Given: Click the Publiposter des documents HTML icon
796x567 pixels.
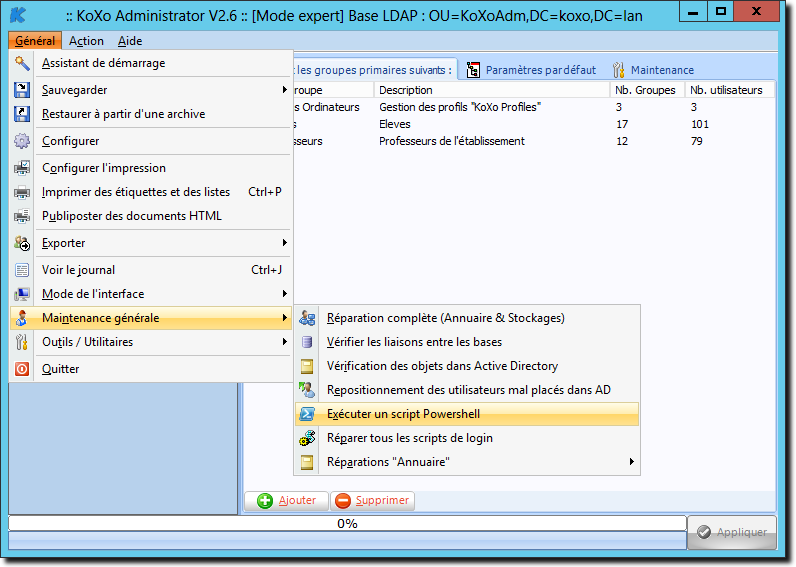Looking at the screenshot, I should [x=22, y=216].
